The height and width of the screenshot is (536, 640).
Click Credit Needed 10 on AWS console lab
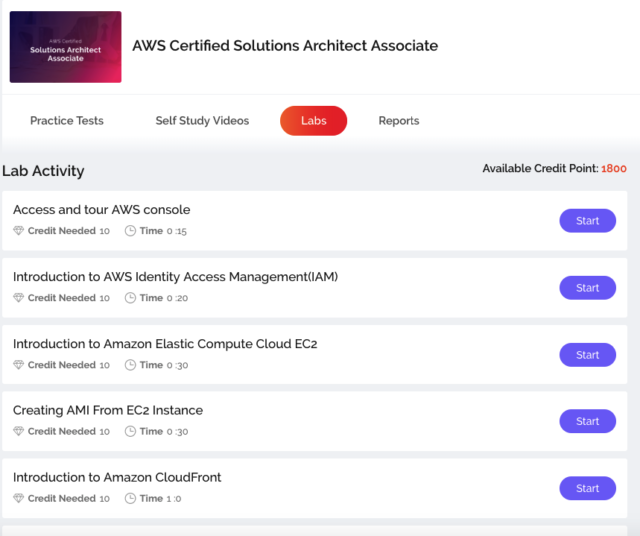[69, 231]
